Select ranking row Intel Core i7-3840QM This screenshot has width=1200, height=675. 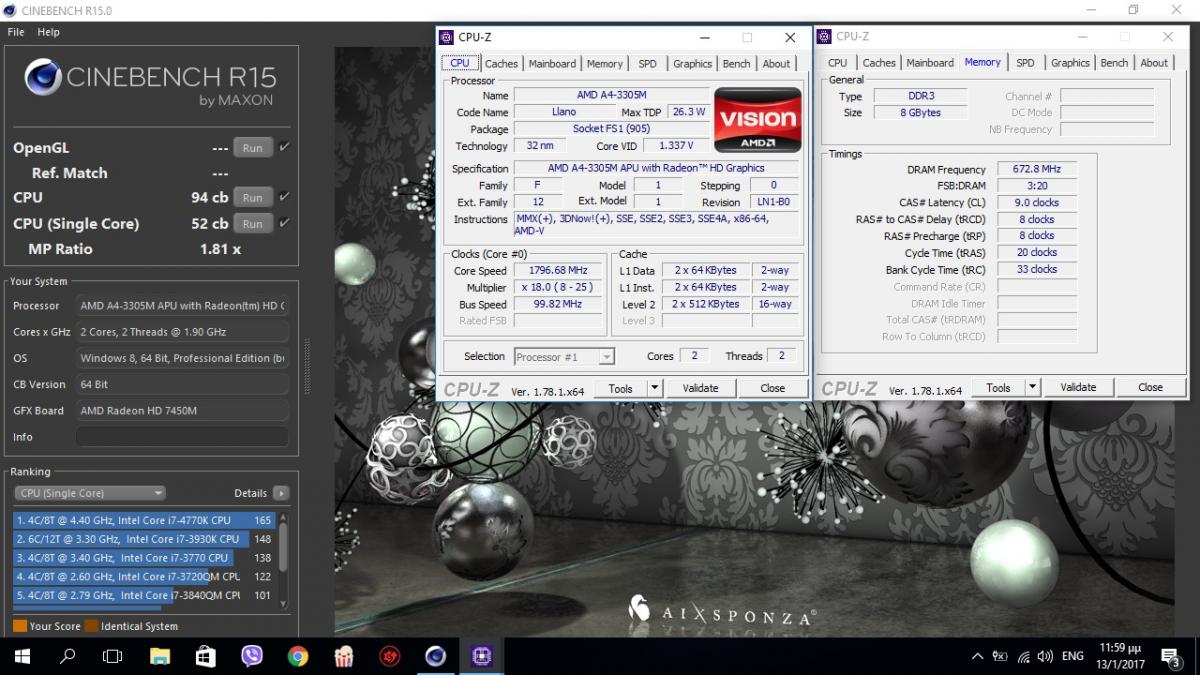point(144,595)
